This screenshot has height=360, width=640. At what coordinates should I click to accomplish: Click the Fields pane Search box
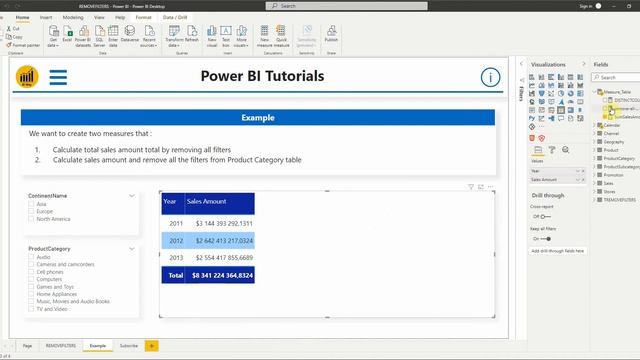pyautogui.click(x=616, y=77)
